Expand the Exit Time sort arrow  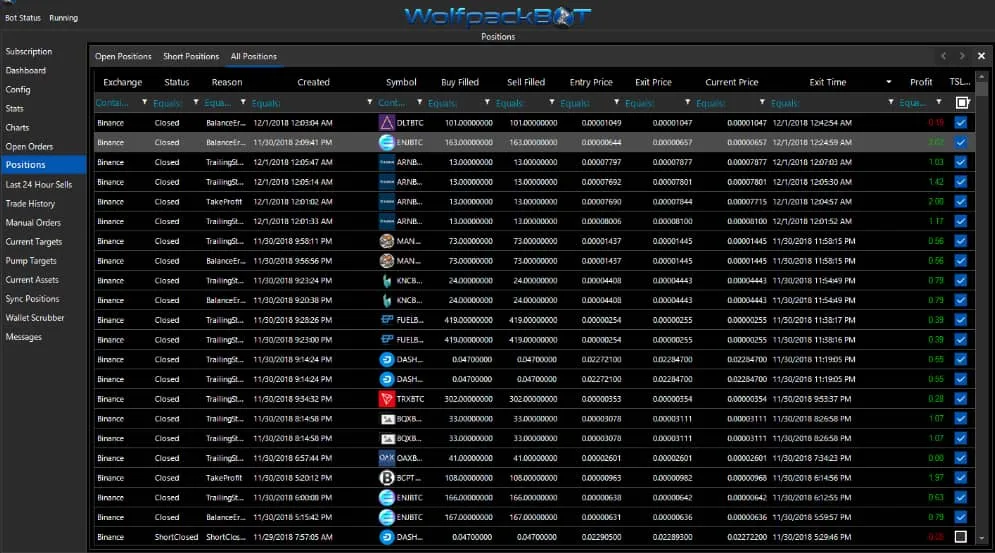click(x=888, y=82)
